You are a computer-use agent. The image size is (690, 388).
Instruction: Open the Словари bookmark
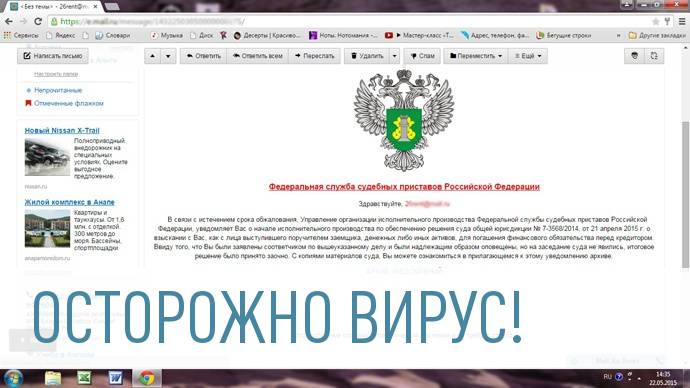pyautogui.click(x=113, y=35)
